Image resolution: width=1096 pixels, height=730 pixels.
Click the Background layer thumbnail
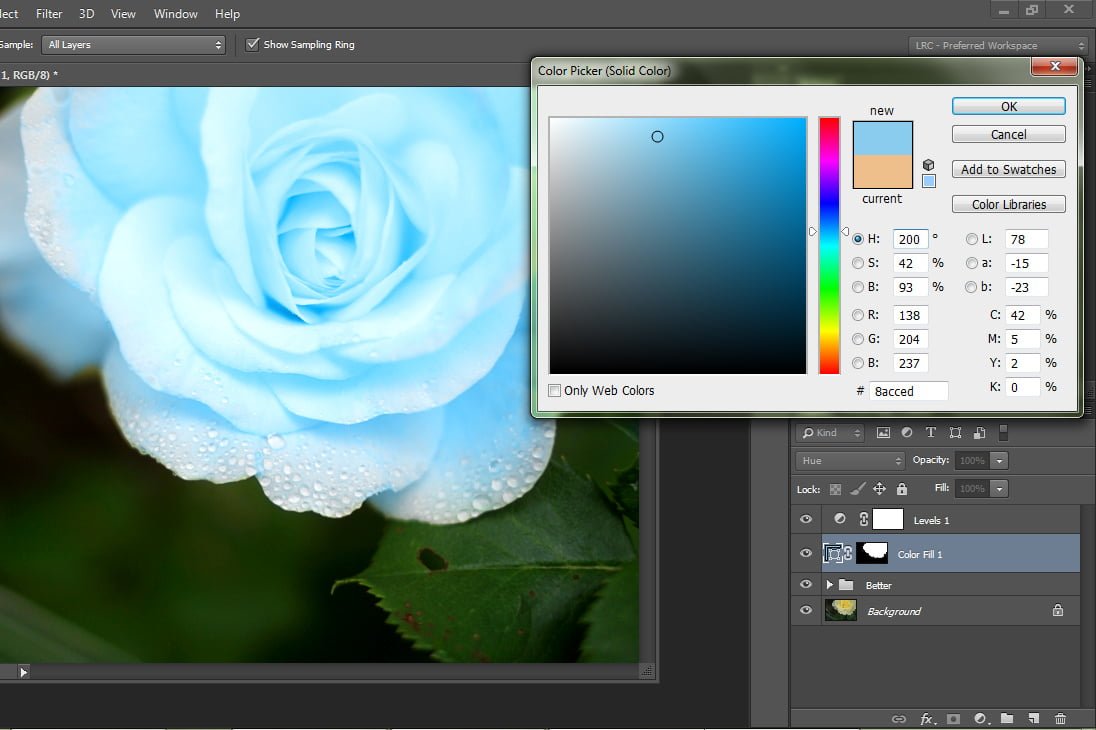[x=841, y=610]
